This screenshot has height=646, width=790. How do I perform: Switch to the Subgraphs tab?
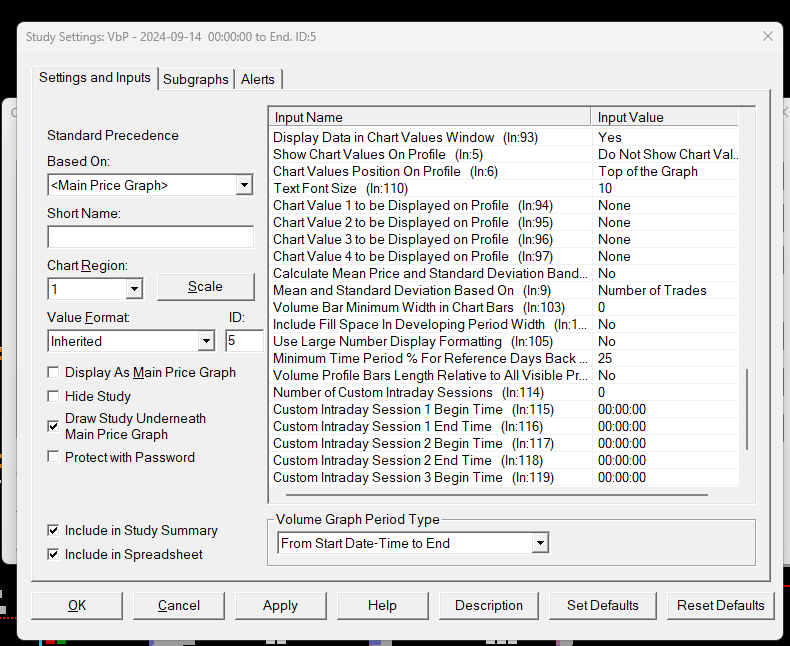196,79
